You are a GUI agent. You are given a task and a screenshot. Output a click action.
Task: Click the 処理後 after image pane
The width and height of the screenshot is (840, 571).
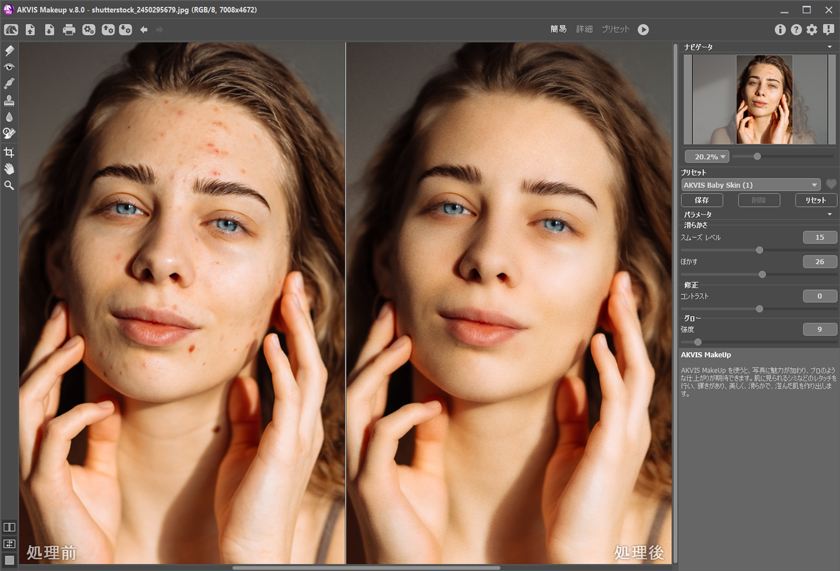pyautogui.click(x=509, y=303)
